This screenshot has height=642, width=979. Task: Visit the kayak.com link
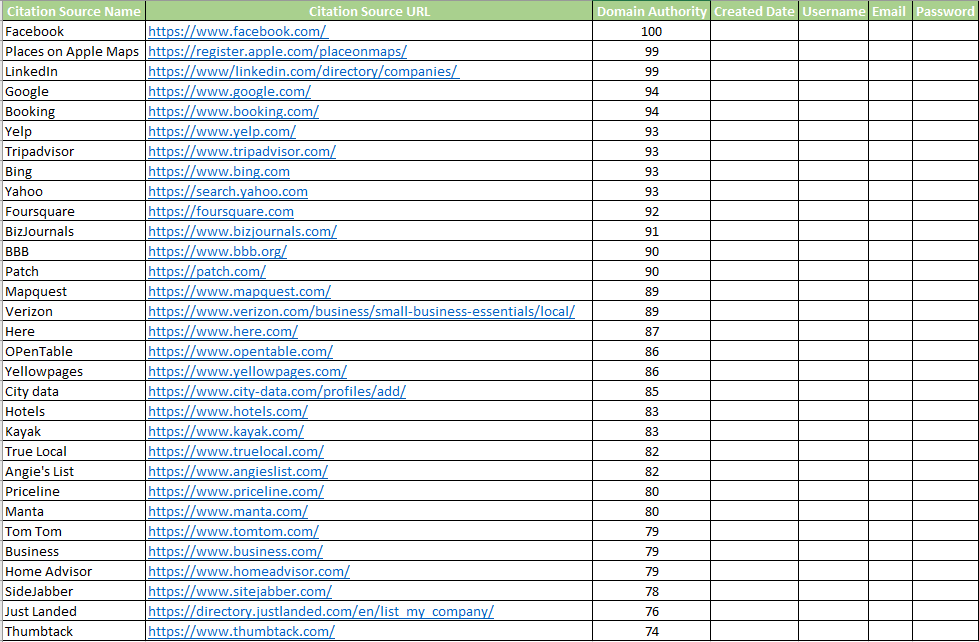[x=226, y=431]
